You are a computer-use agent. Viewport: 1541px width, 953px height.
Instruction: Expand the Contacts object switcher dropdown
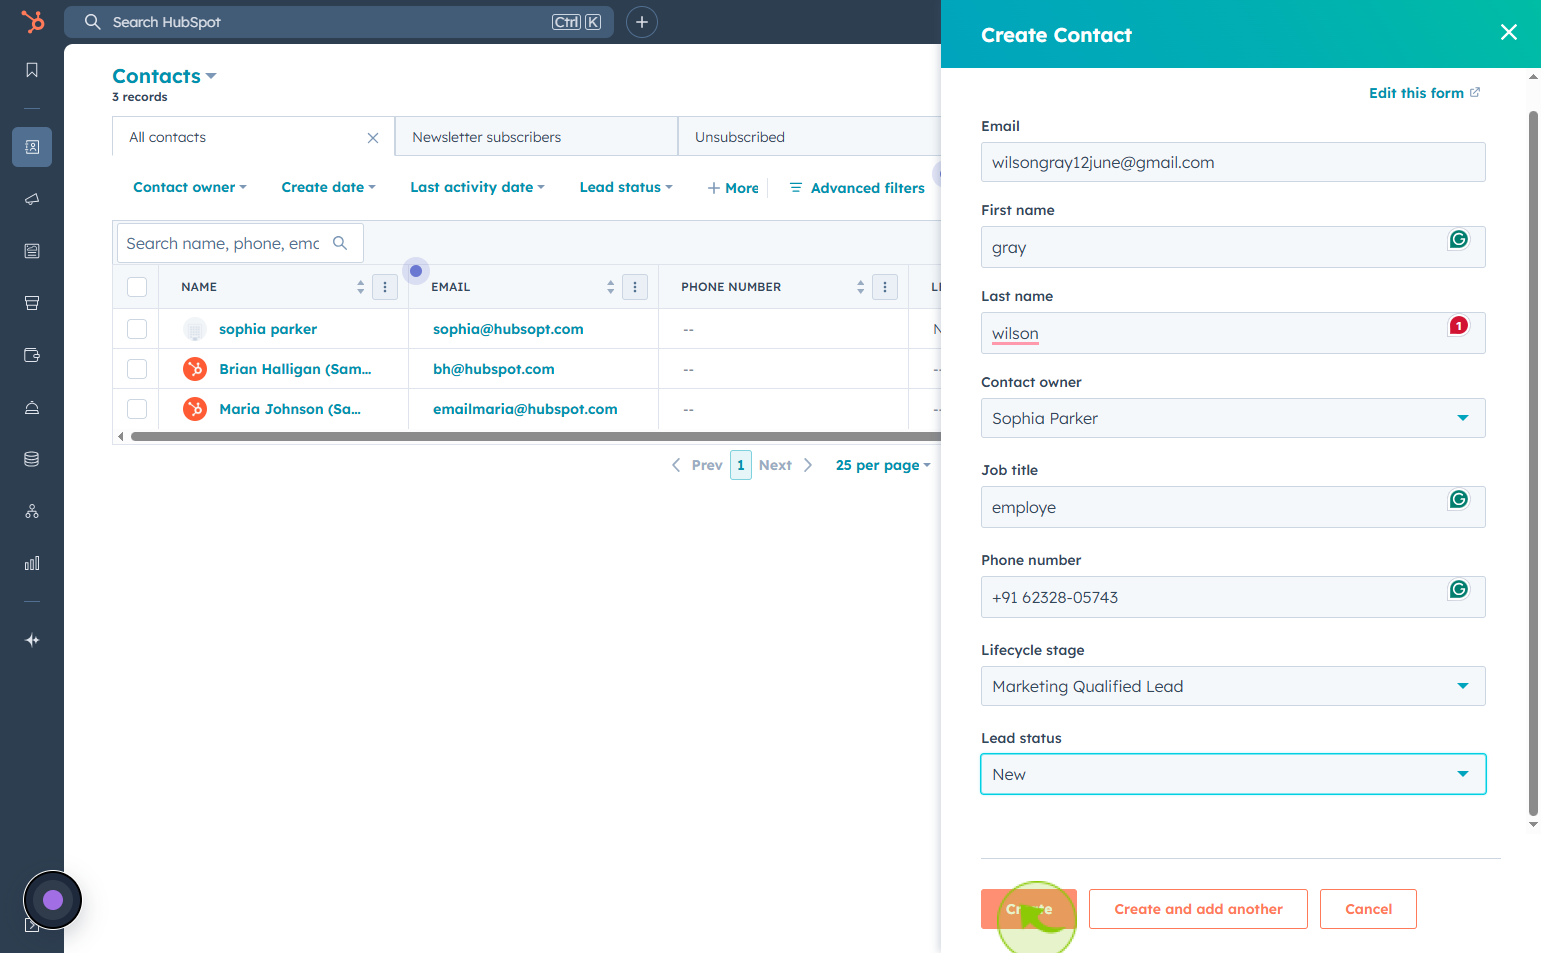tap(164, 76)
